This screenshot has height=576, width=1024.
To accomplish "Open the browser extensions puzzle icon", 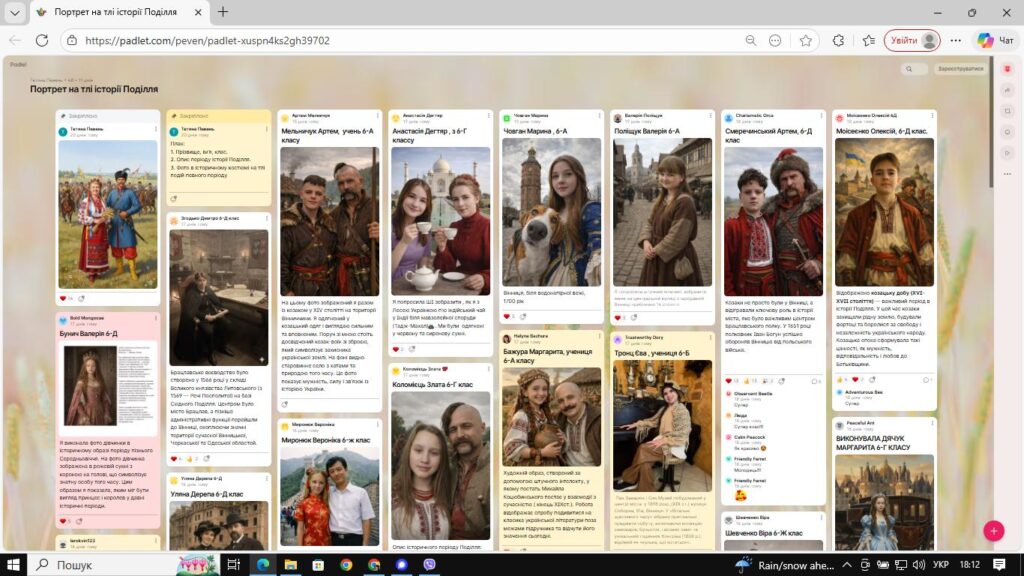I will pos(838,40).
